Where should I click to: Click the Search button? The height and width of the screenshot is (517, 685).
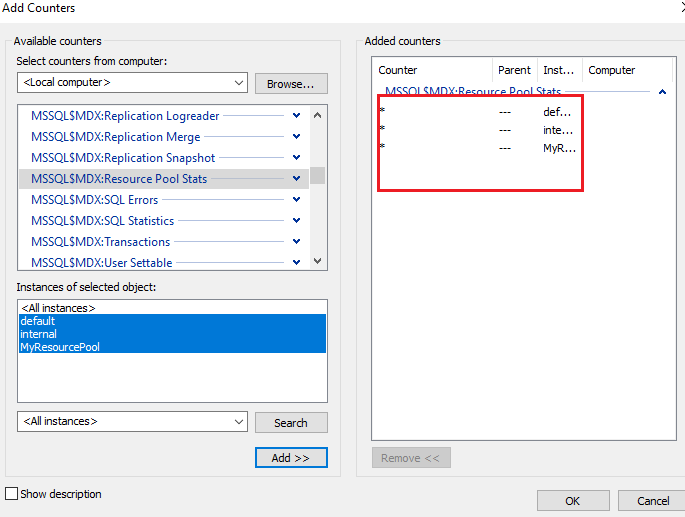291,423
